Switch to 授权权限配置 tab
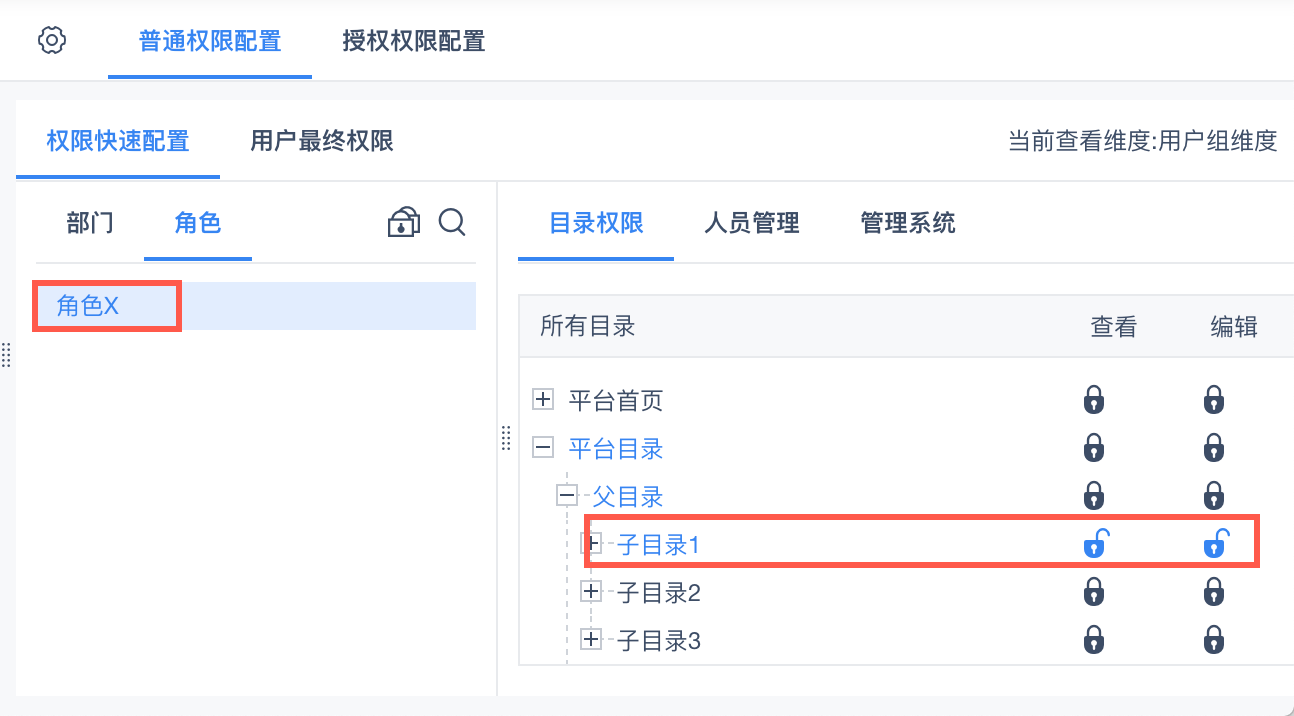 (x=413, y=41)
